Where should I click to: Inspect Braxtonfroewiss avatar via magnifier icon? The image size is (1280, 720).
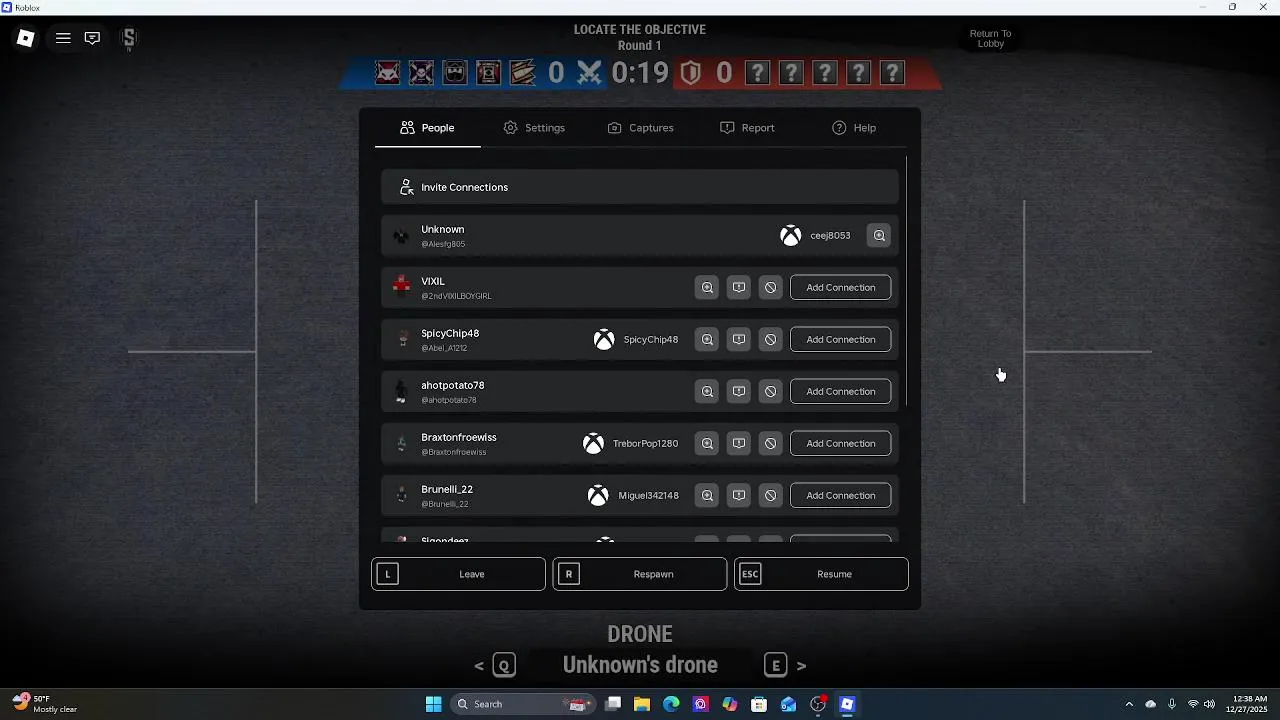pyautogui.click(x=707, y=443)
